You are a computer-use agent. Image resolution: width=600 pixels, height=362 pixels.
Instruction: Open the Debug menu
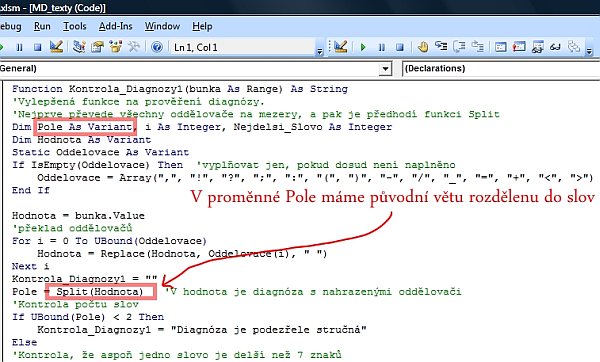[11, 26]
